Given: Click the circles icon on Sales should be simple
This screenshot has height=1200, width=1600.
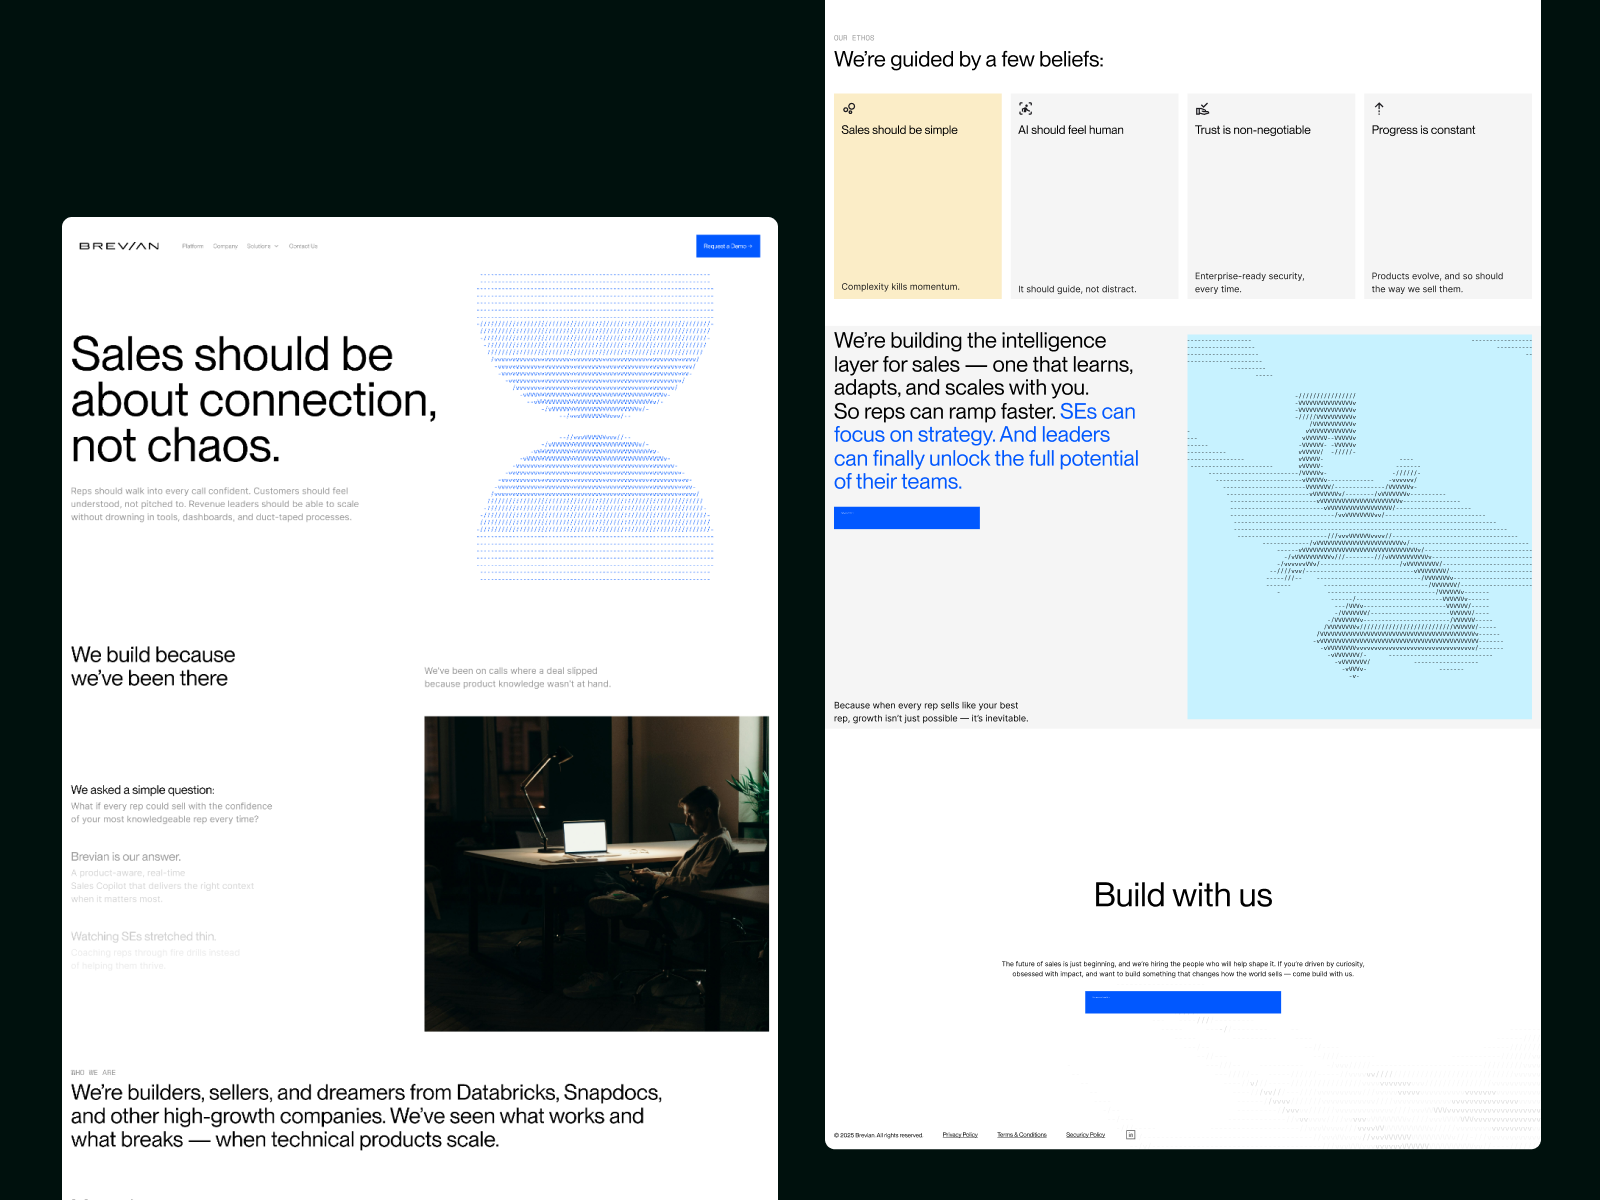Looking at the screenshot, I should click(849, 109).
